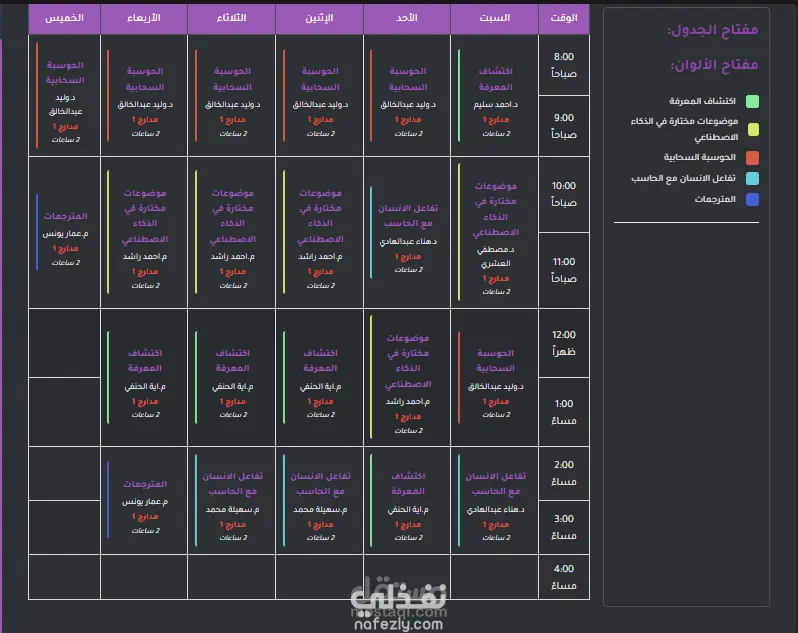Select the الإثنين column header

coord(320,18)
